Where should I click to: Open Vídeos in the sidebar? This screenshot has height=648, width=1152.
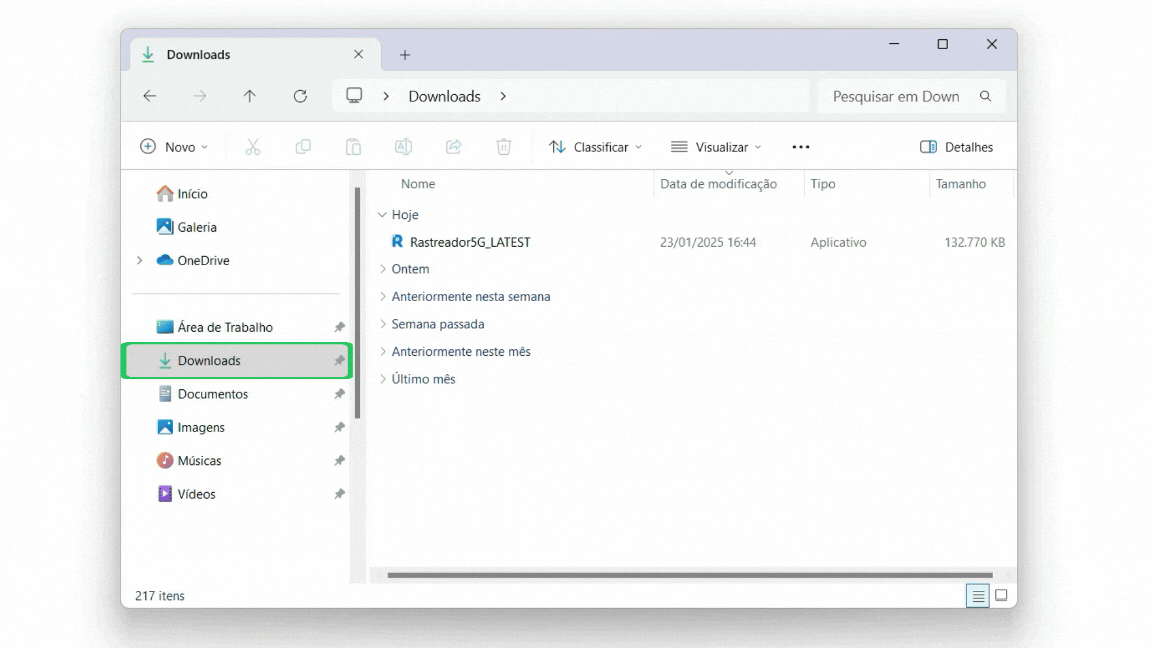coord(196,494)
